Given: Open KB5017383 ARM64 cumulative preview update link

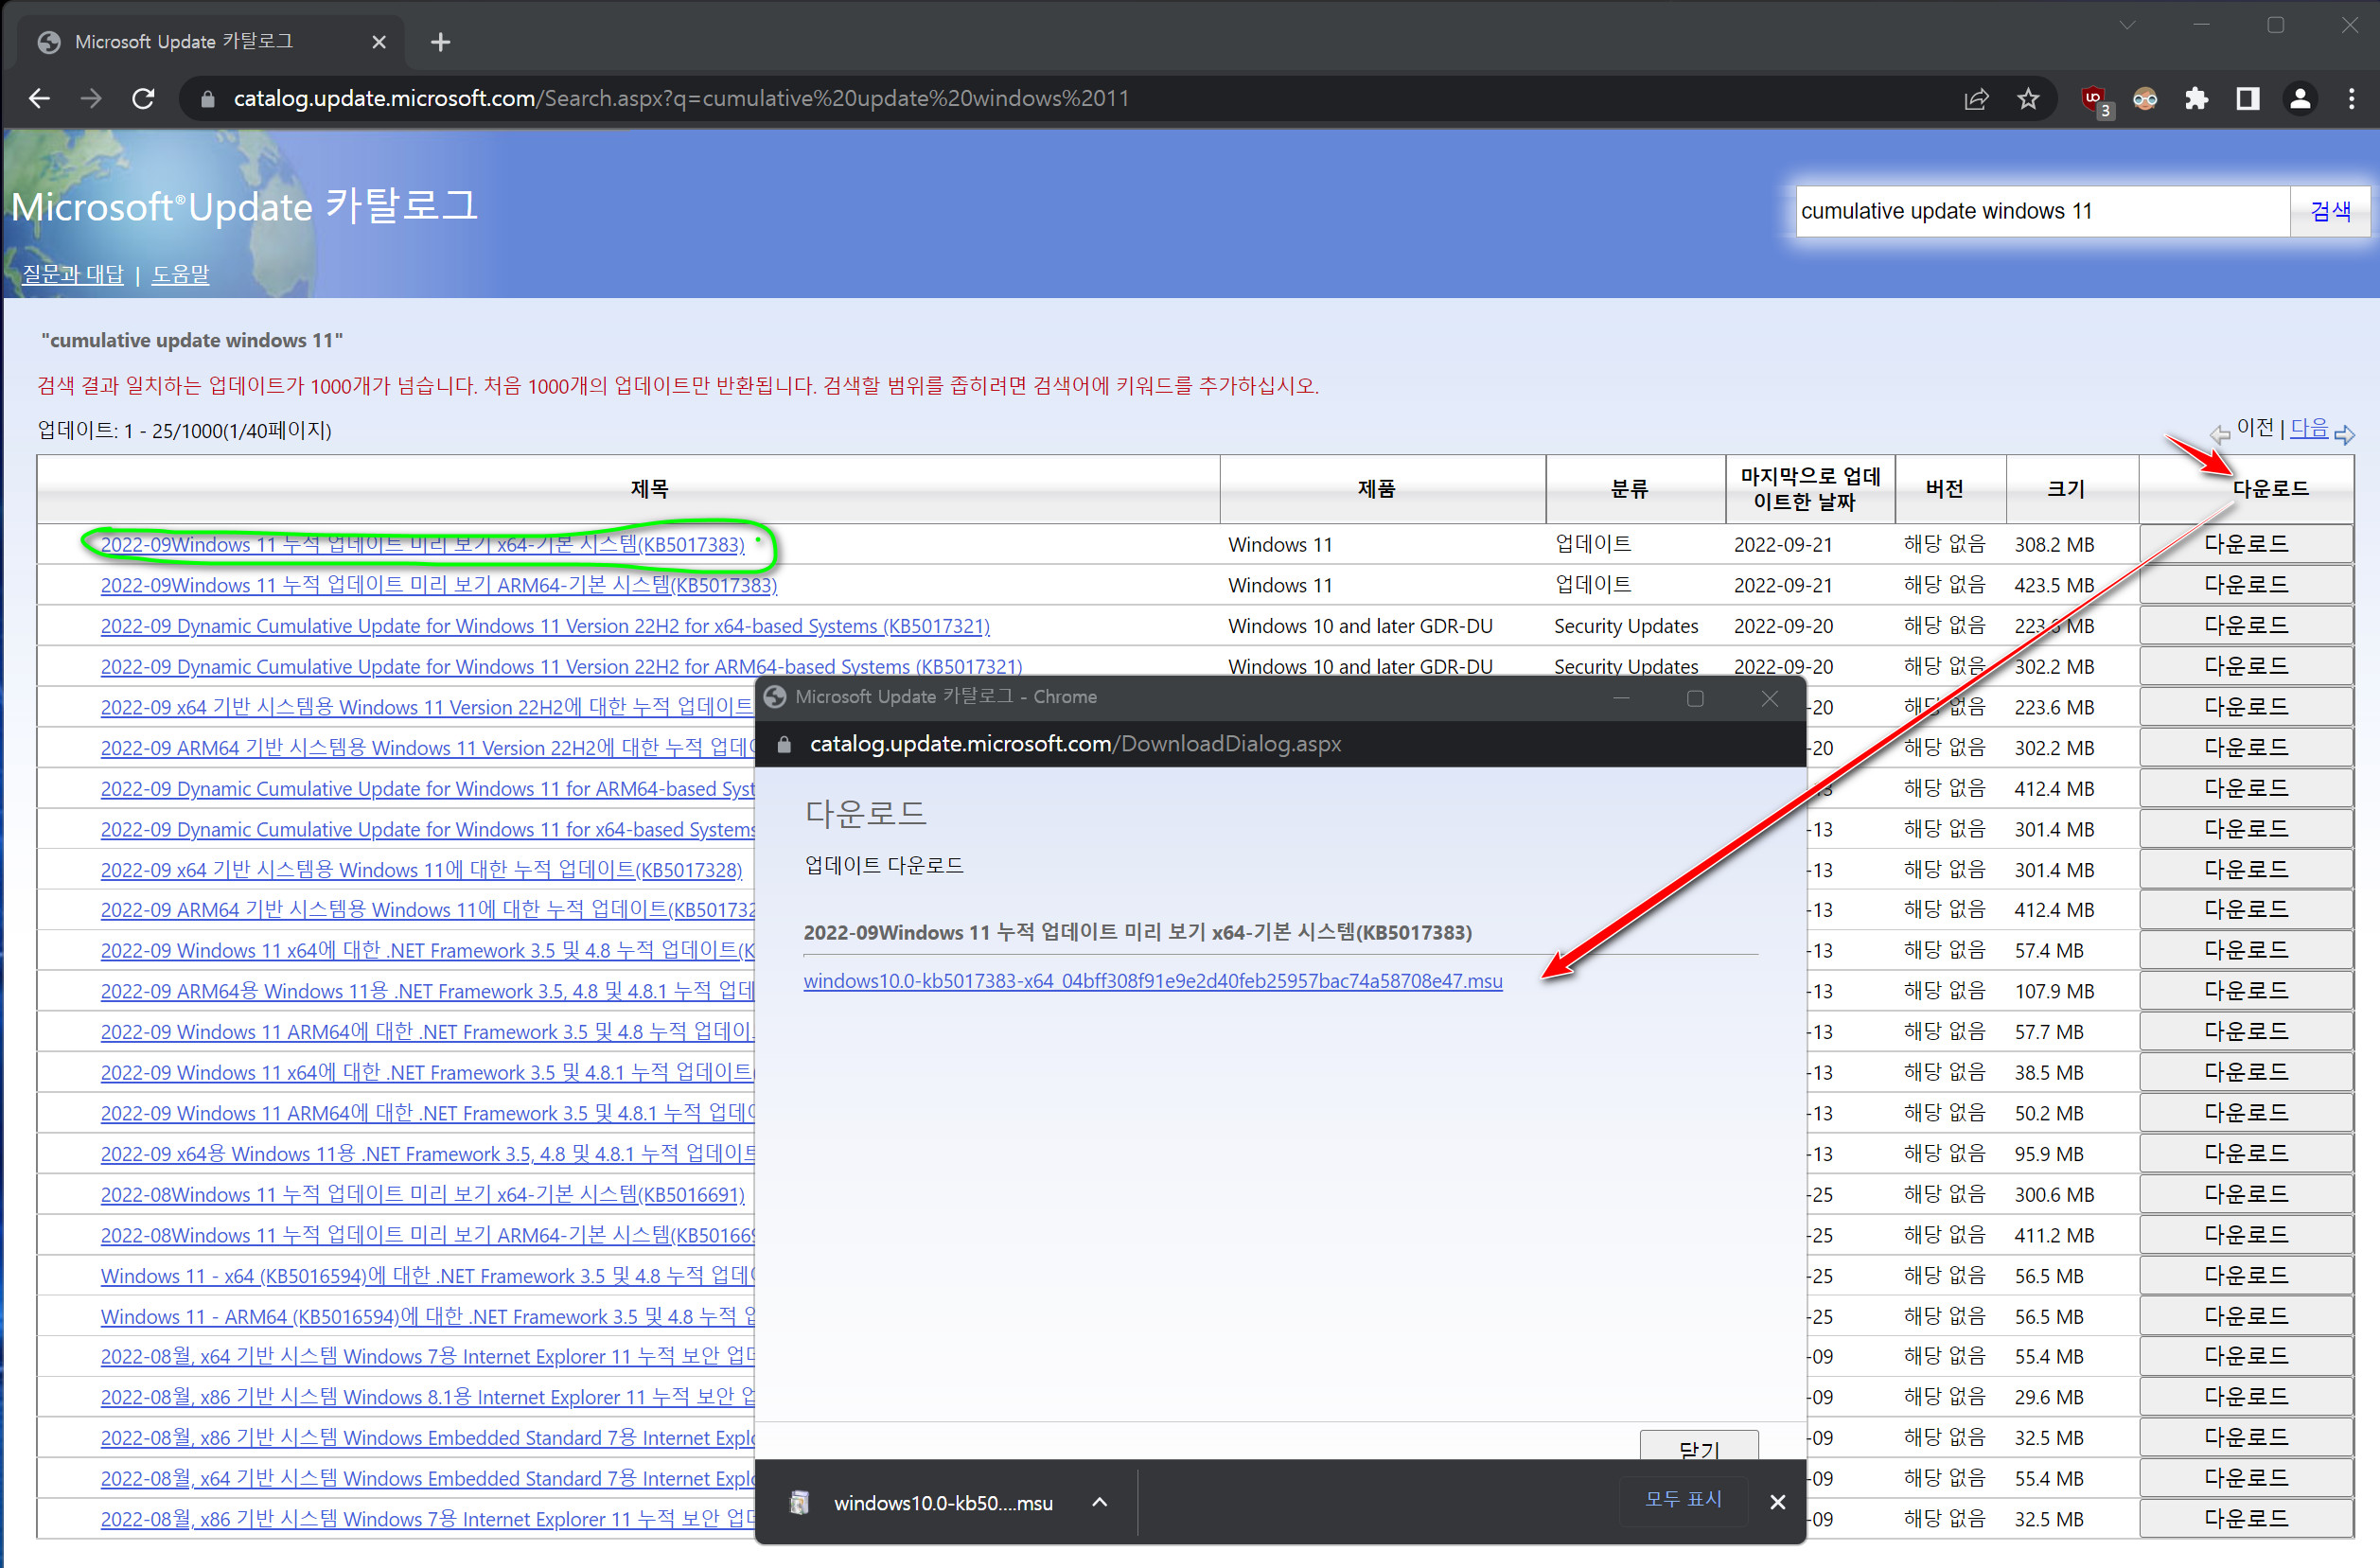Looking at the screenshot, I should click(438, 585).
